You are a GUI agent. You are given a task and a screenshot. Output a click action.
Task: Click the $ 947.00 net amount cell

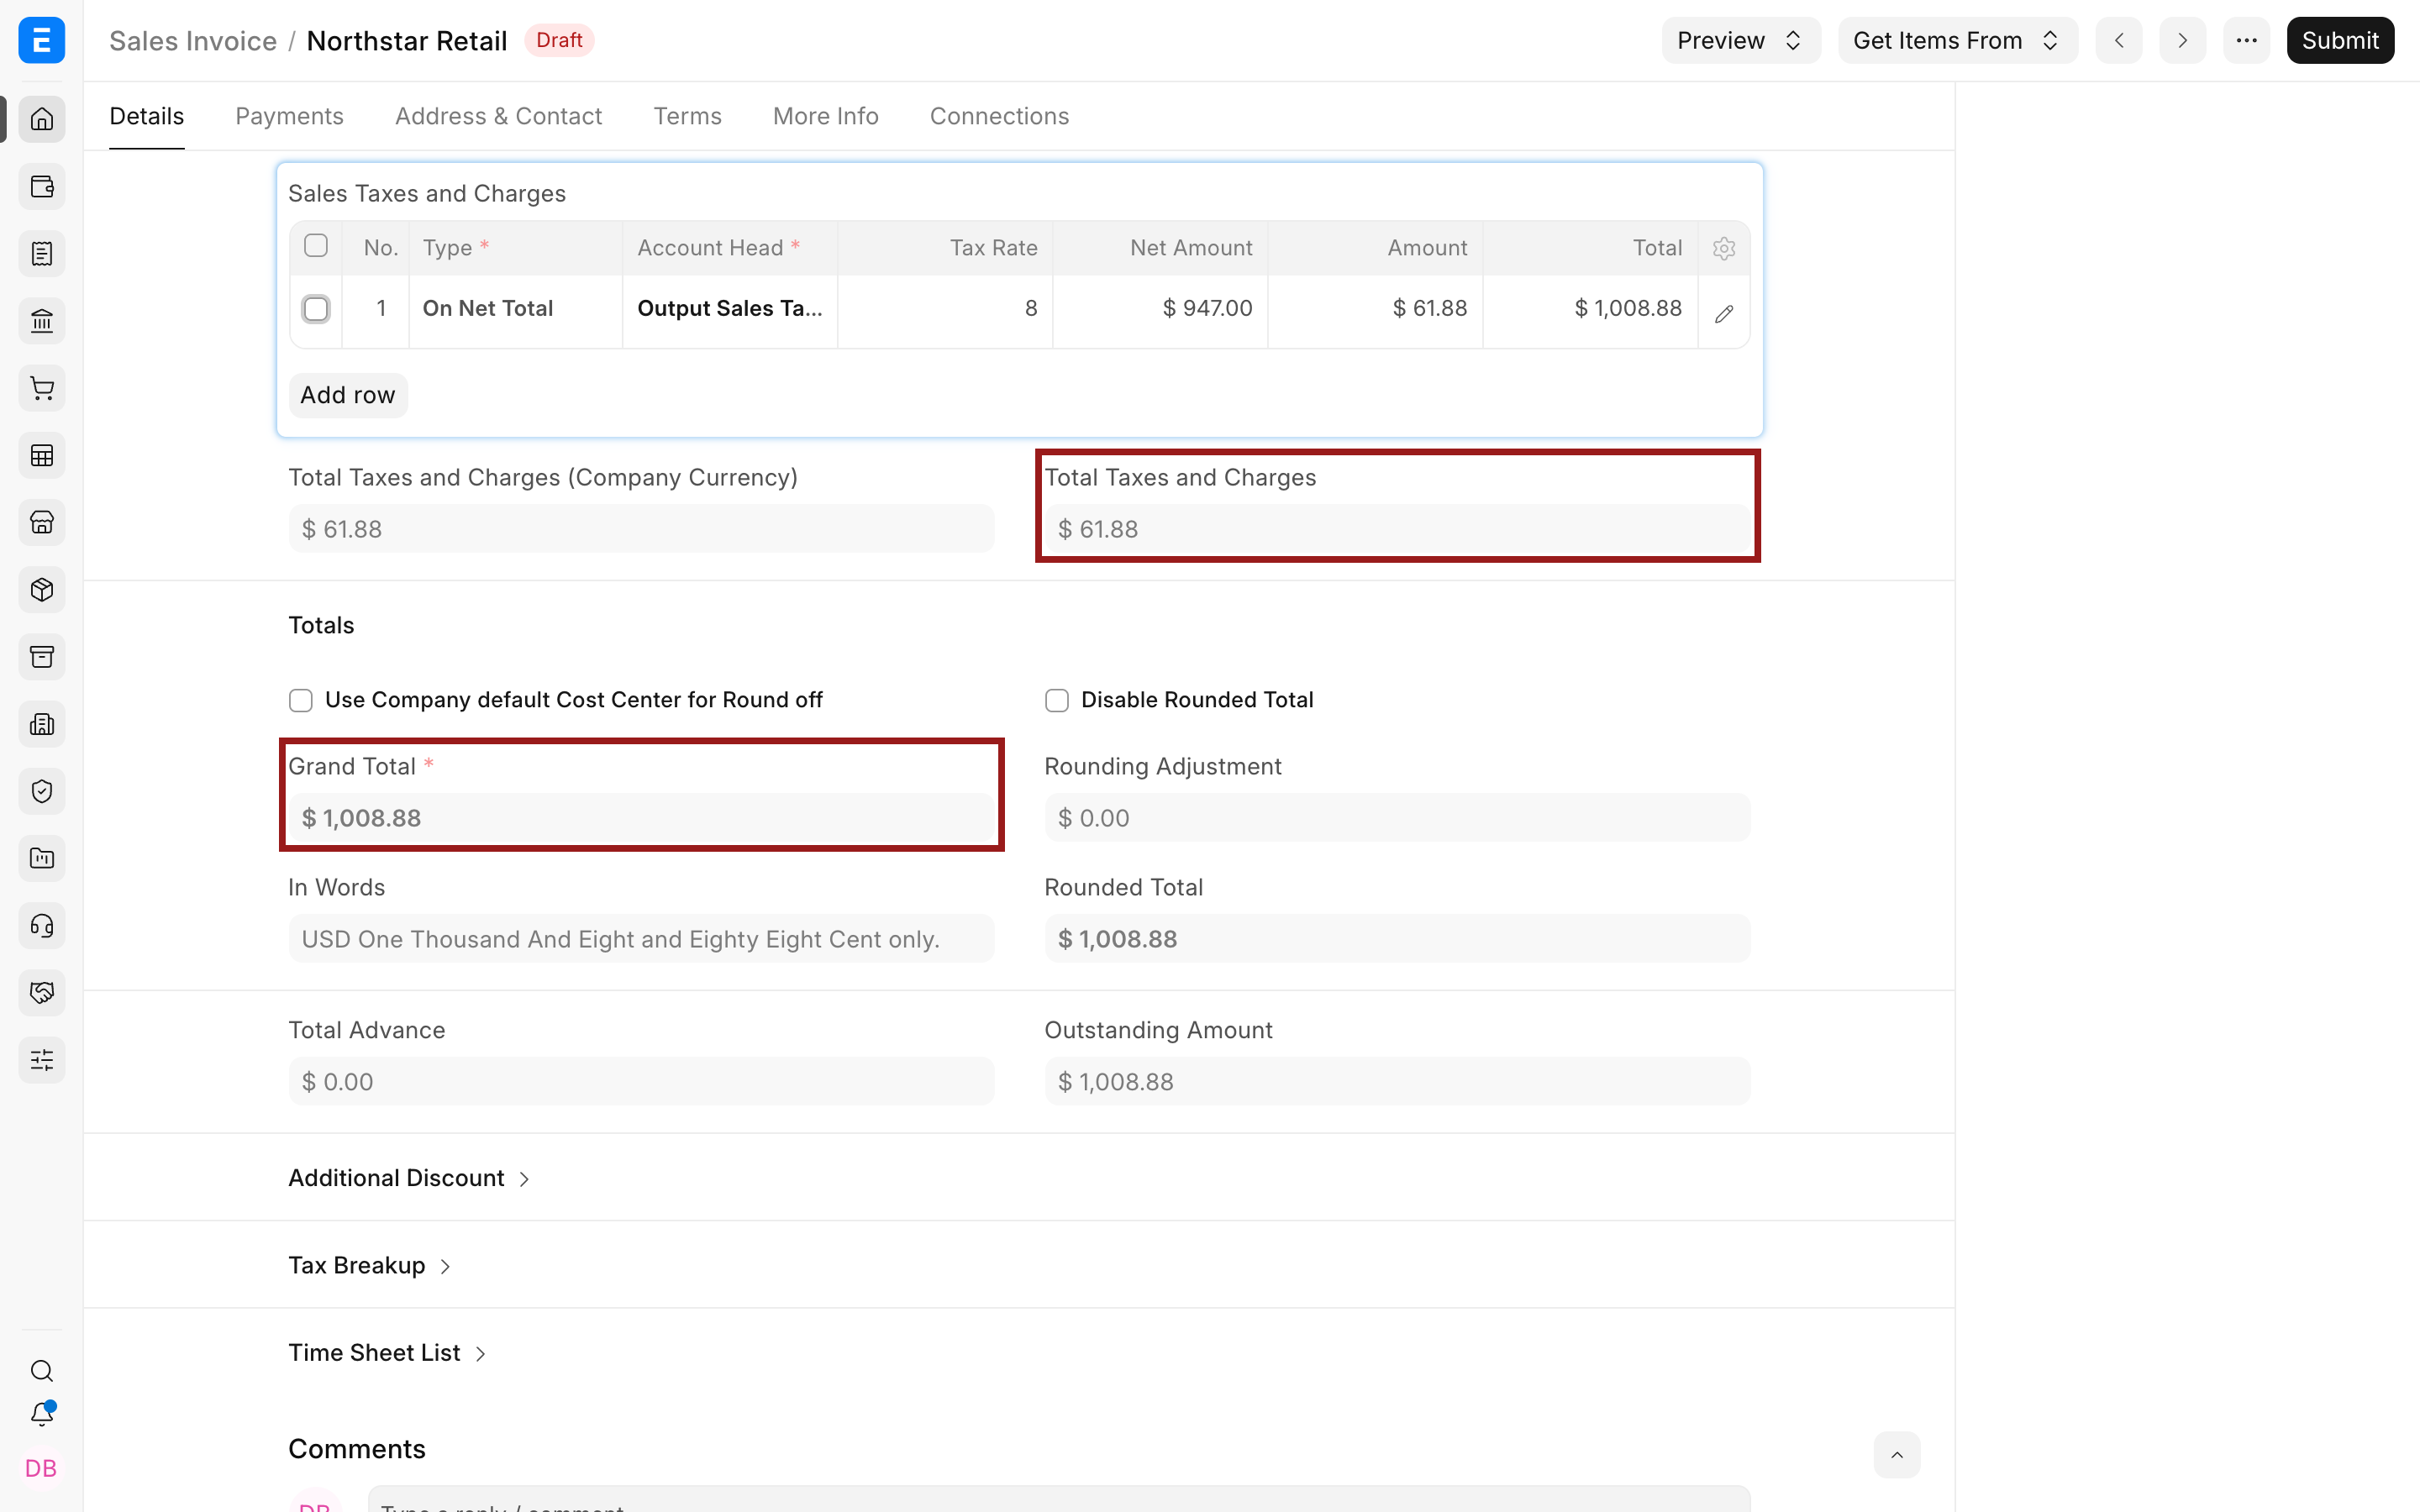1160,309
